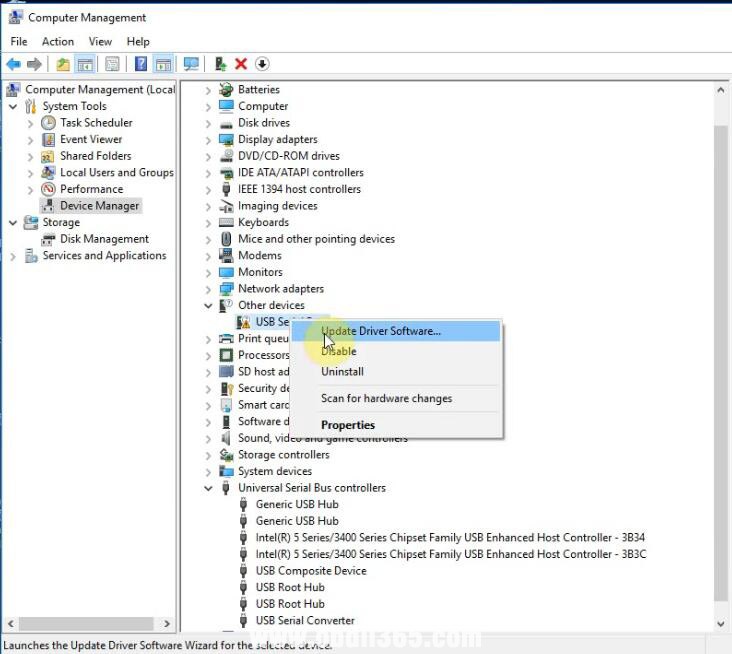Select Disk Management in left tree
732x654 pixels.
104,239
